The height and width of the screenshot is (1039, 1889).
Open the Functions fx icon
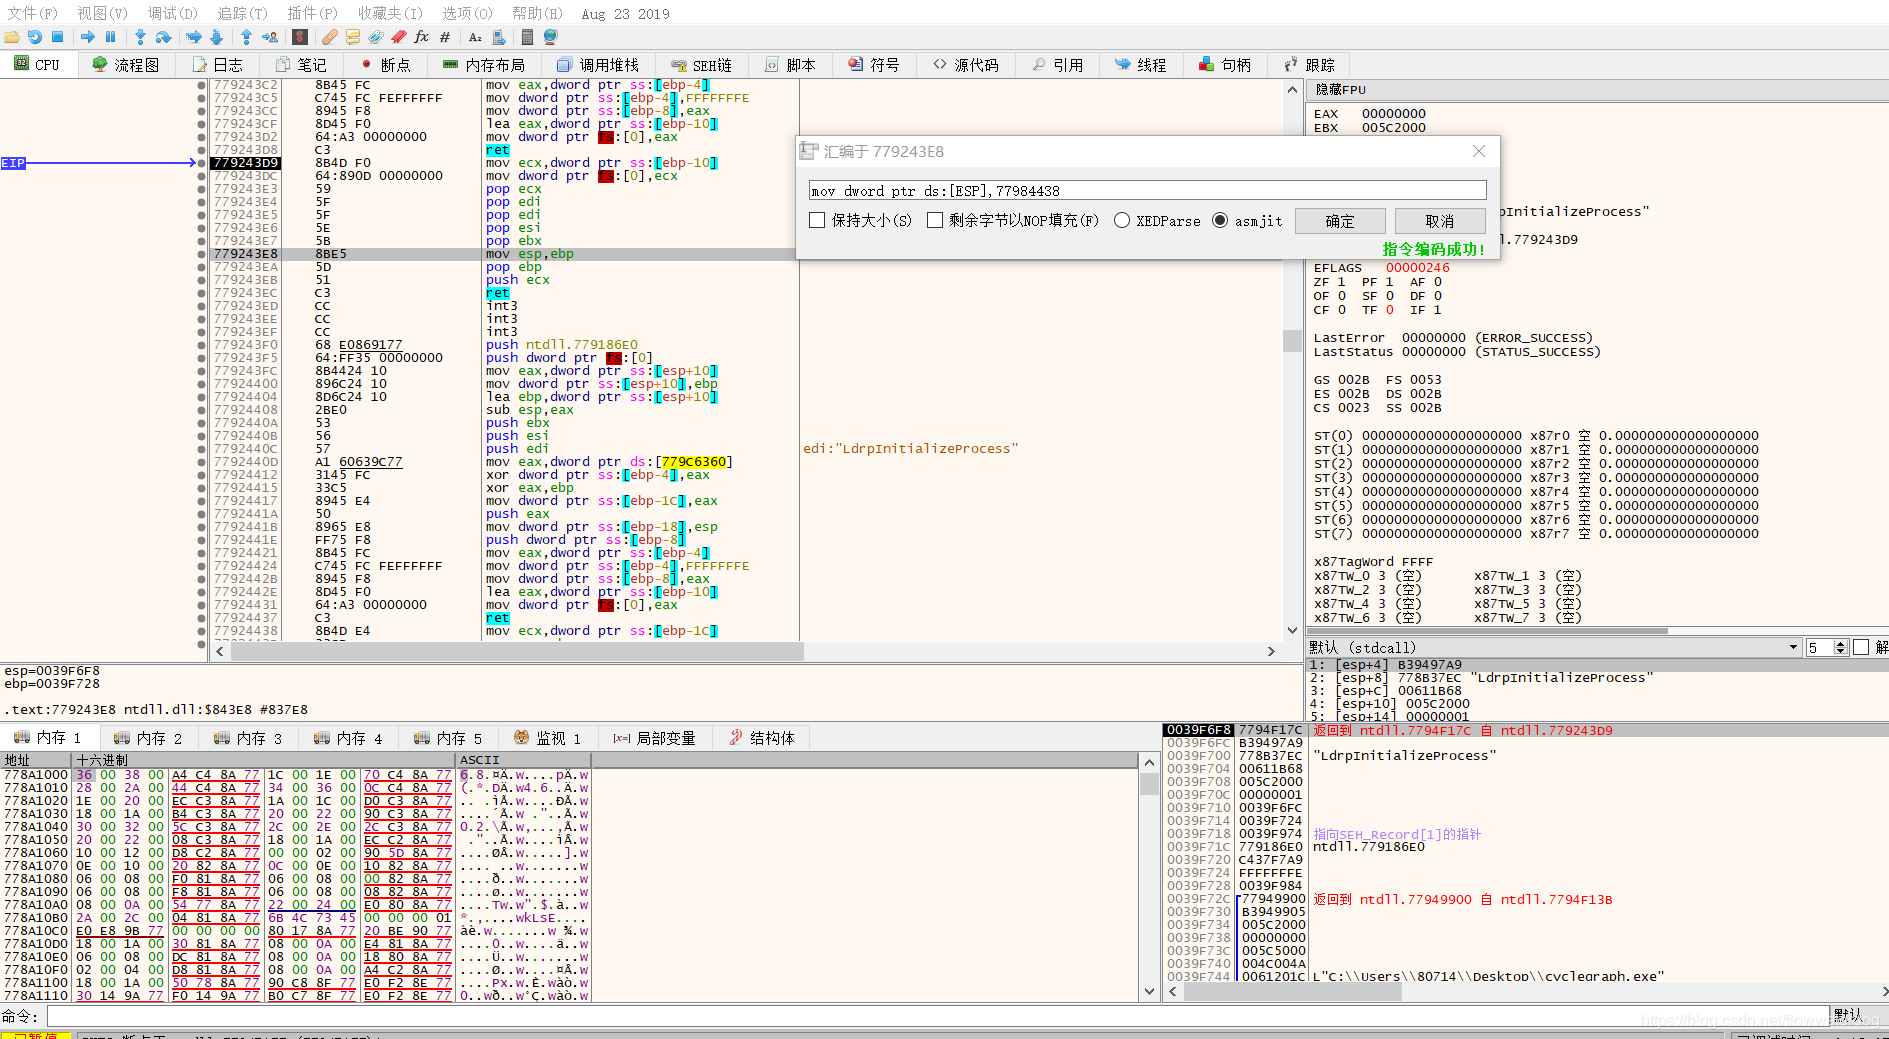pos(421,37)
